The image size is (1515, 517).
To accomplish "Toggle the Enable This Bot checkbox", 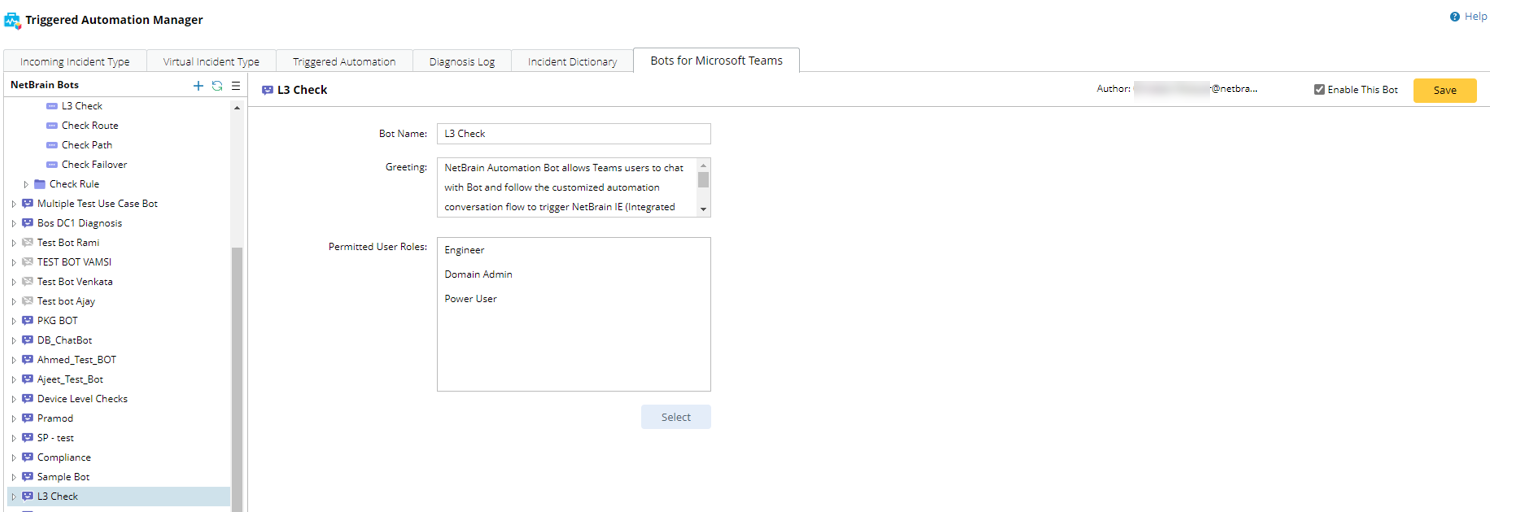I will [x=1320, y=90].
